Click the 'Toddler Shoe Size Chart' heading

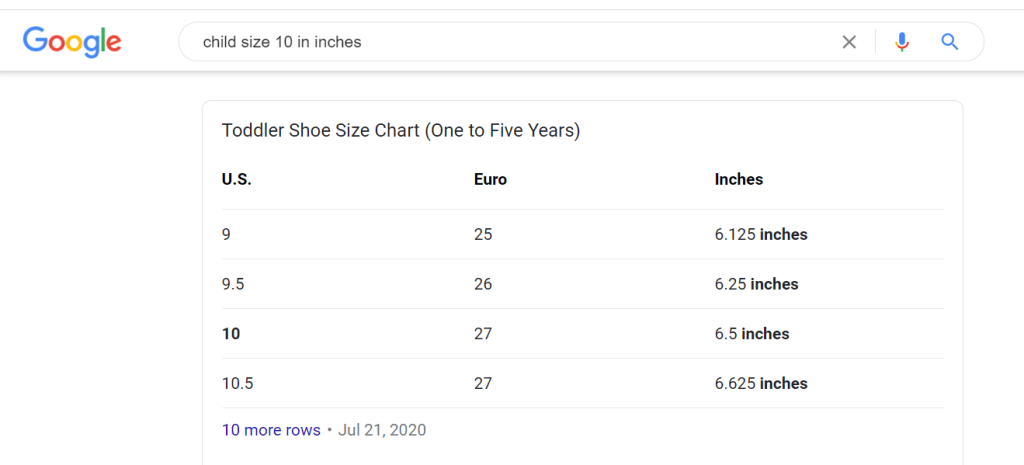point(400,131)
